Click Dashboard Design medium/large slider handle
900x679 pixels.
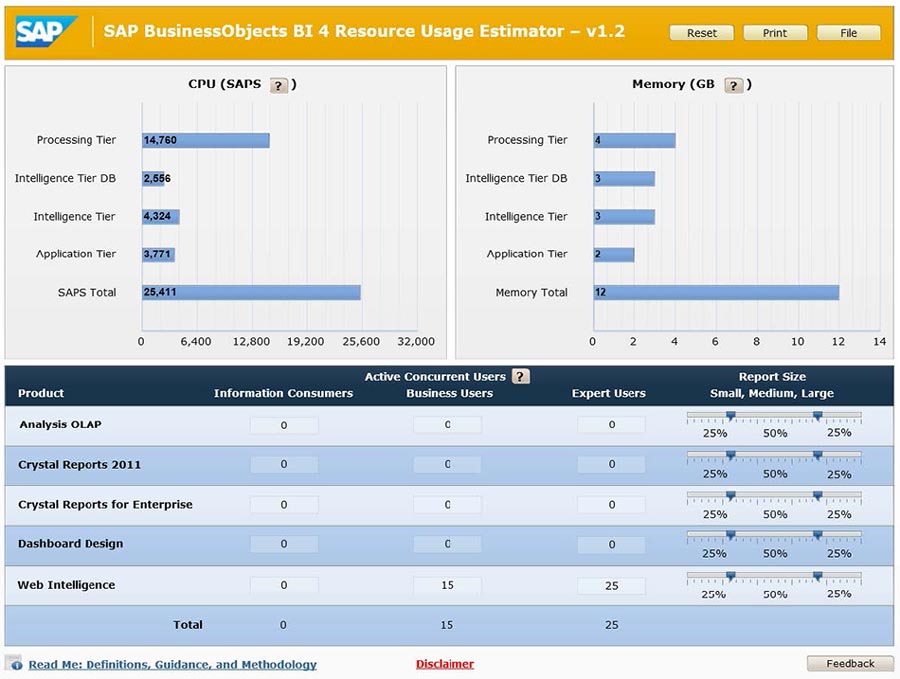point(817,536)
